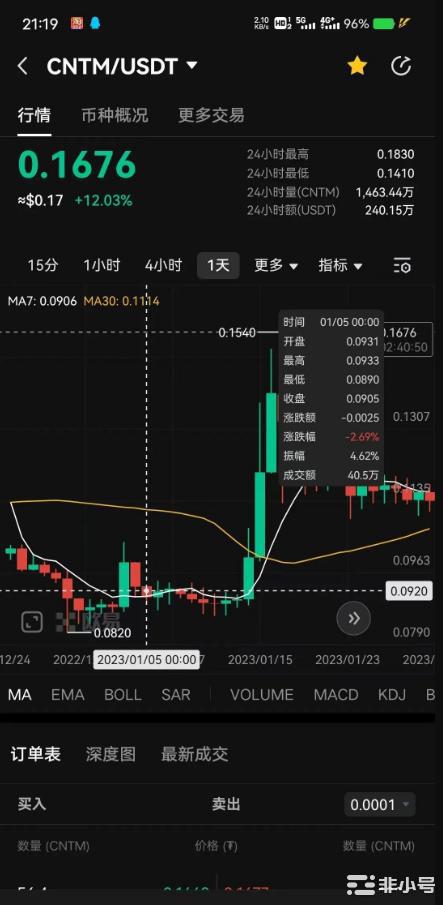
Task: Tap the 24小时最高 value 0.1830
Action: (x=395, y=154)
